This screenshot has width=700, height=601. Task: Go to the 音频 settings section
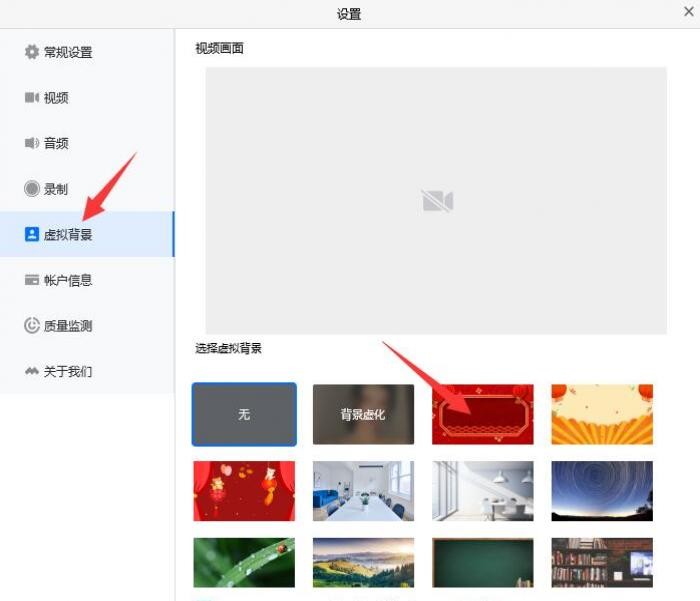pos(87,143)
